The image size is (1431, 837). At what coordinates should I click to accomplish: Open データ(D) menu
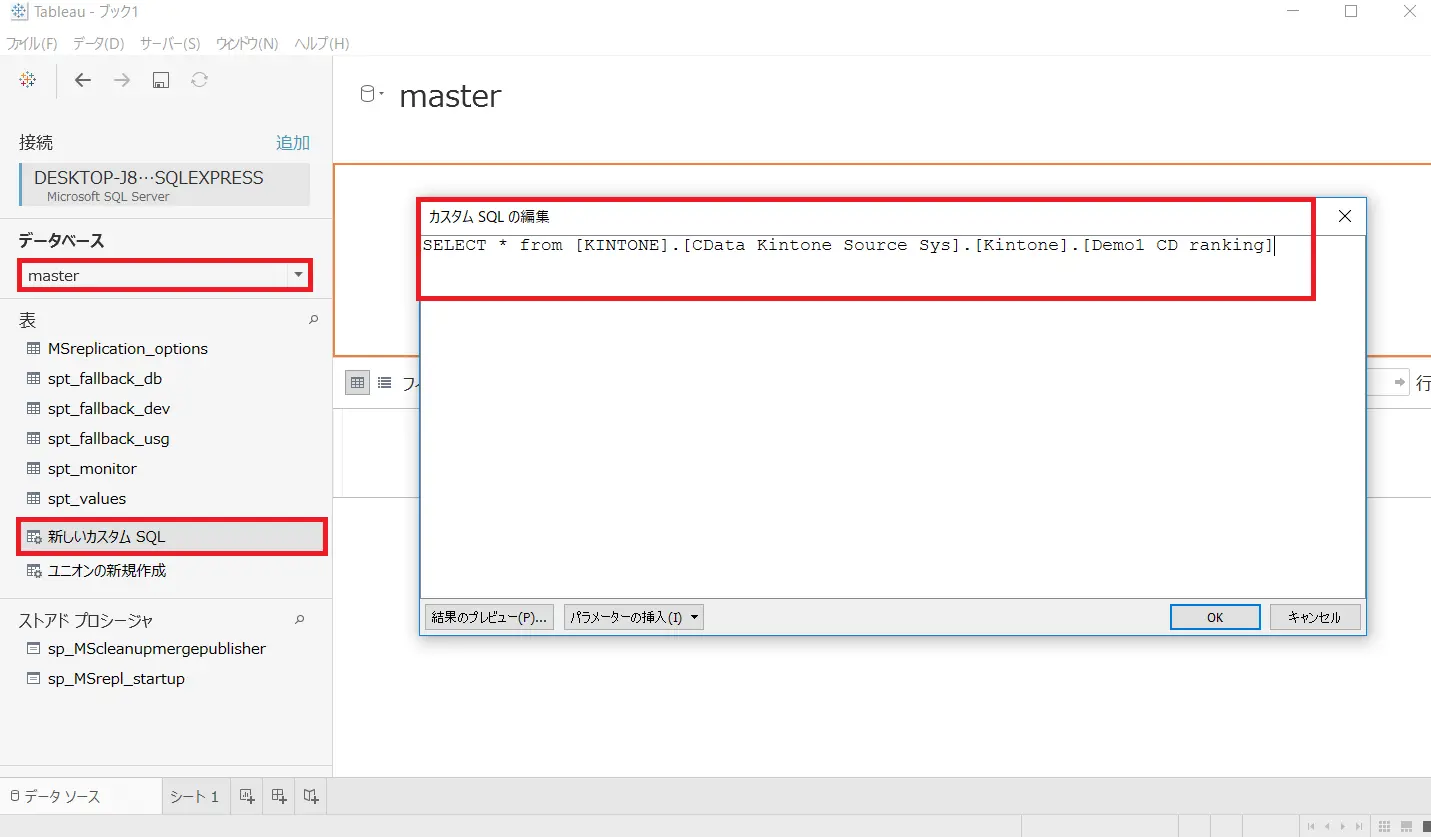tap(98, 44)
